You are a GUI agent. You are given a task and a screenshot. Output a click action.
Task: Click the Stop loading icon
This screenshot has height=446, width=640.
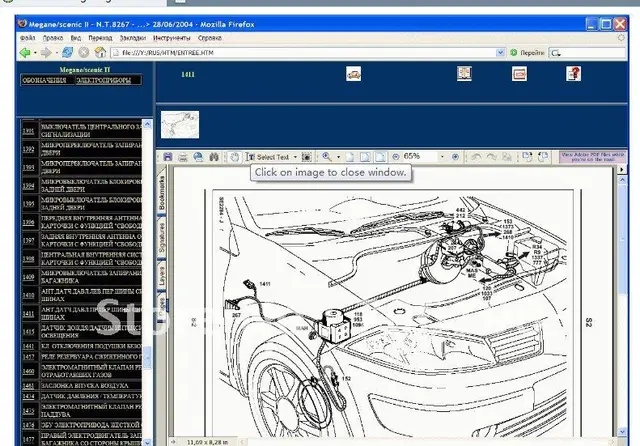point(84,52)
